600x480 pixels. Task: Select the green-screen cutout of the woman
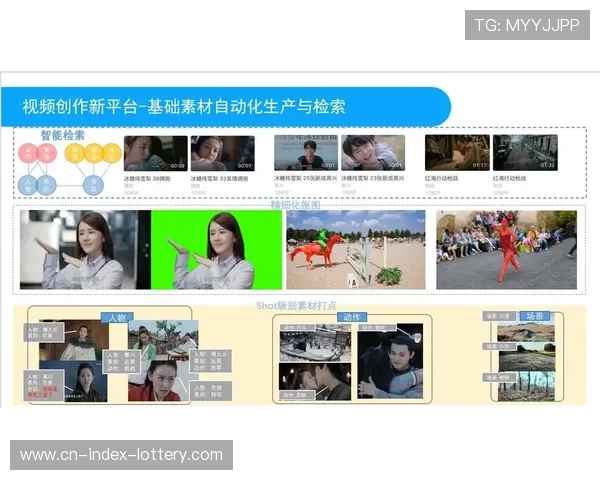click(217, 250)
